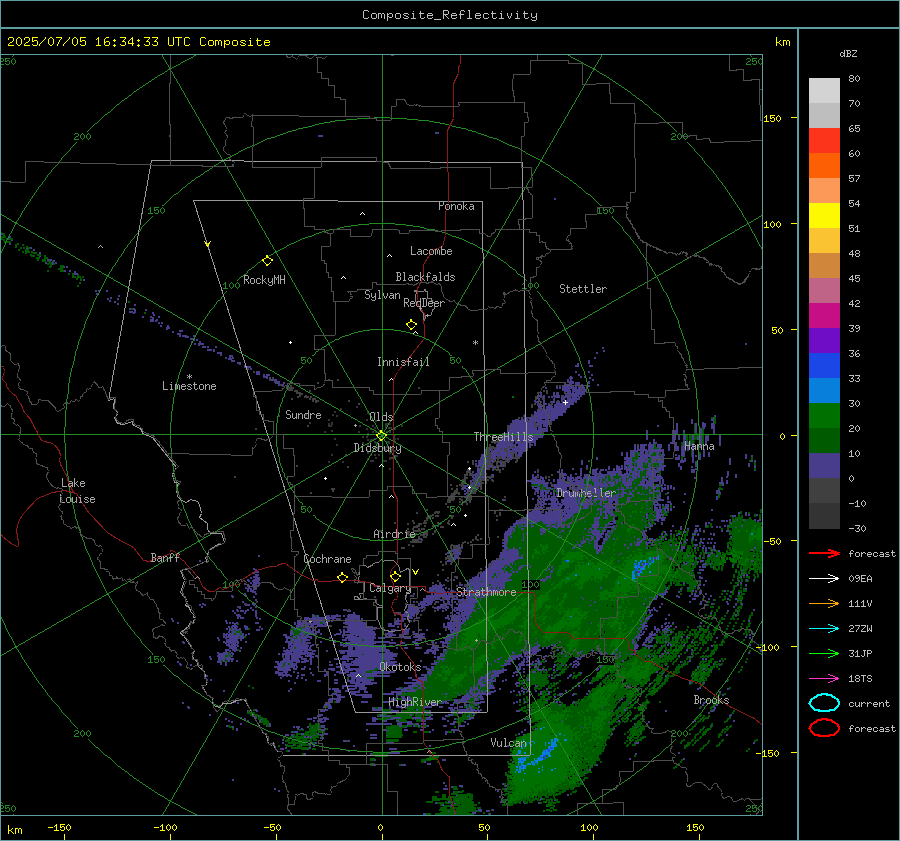Select the purple 39 dBZ color swatch
Image resolution: width=900 pixels, height=841 pixels.
tap(824, 340)
